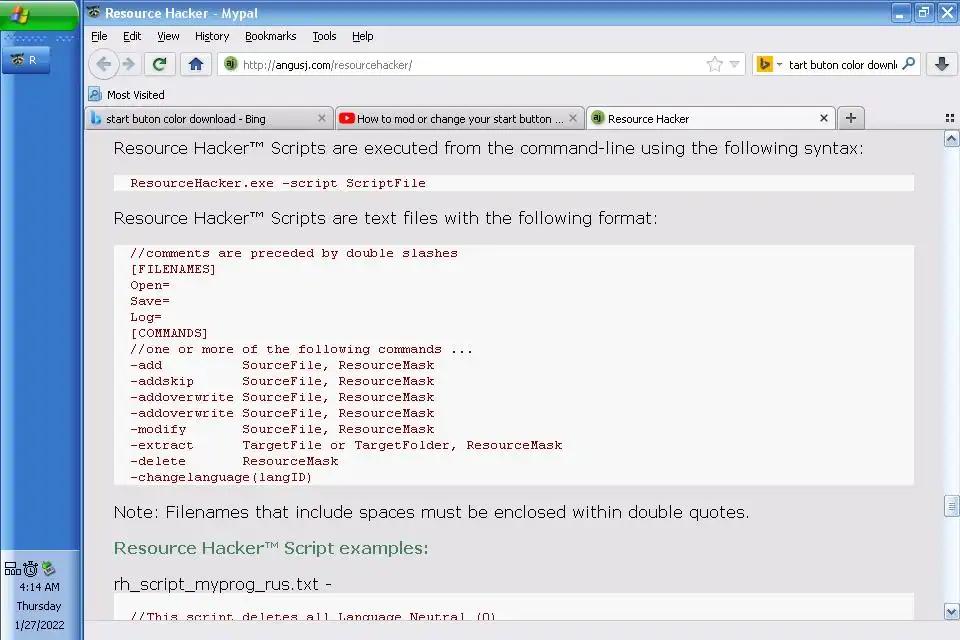Screen dimensions: 960x640
Task: Close the Bing search tab
Action: point(321,118)
